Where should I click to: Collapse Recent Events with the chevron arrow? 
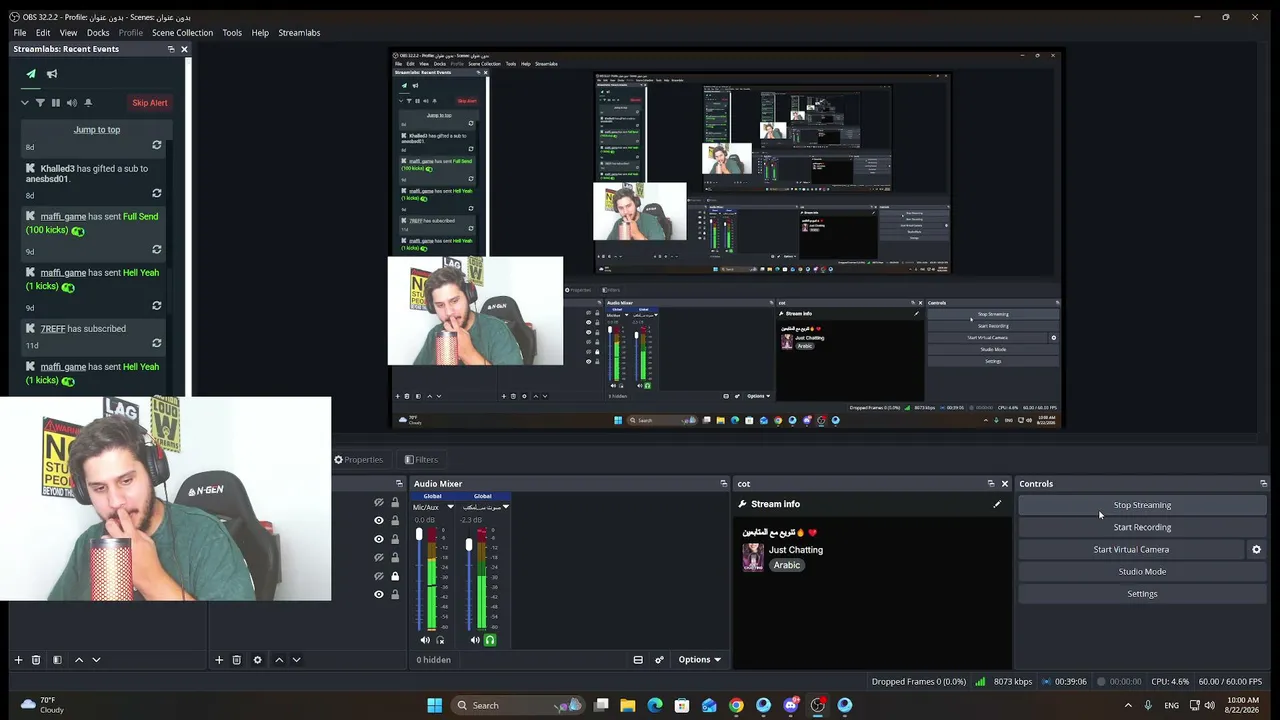point(25,103)
